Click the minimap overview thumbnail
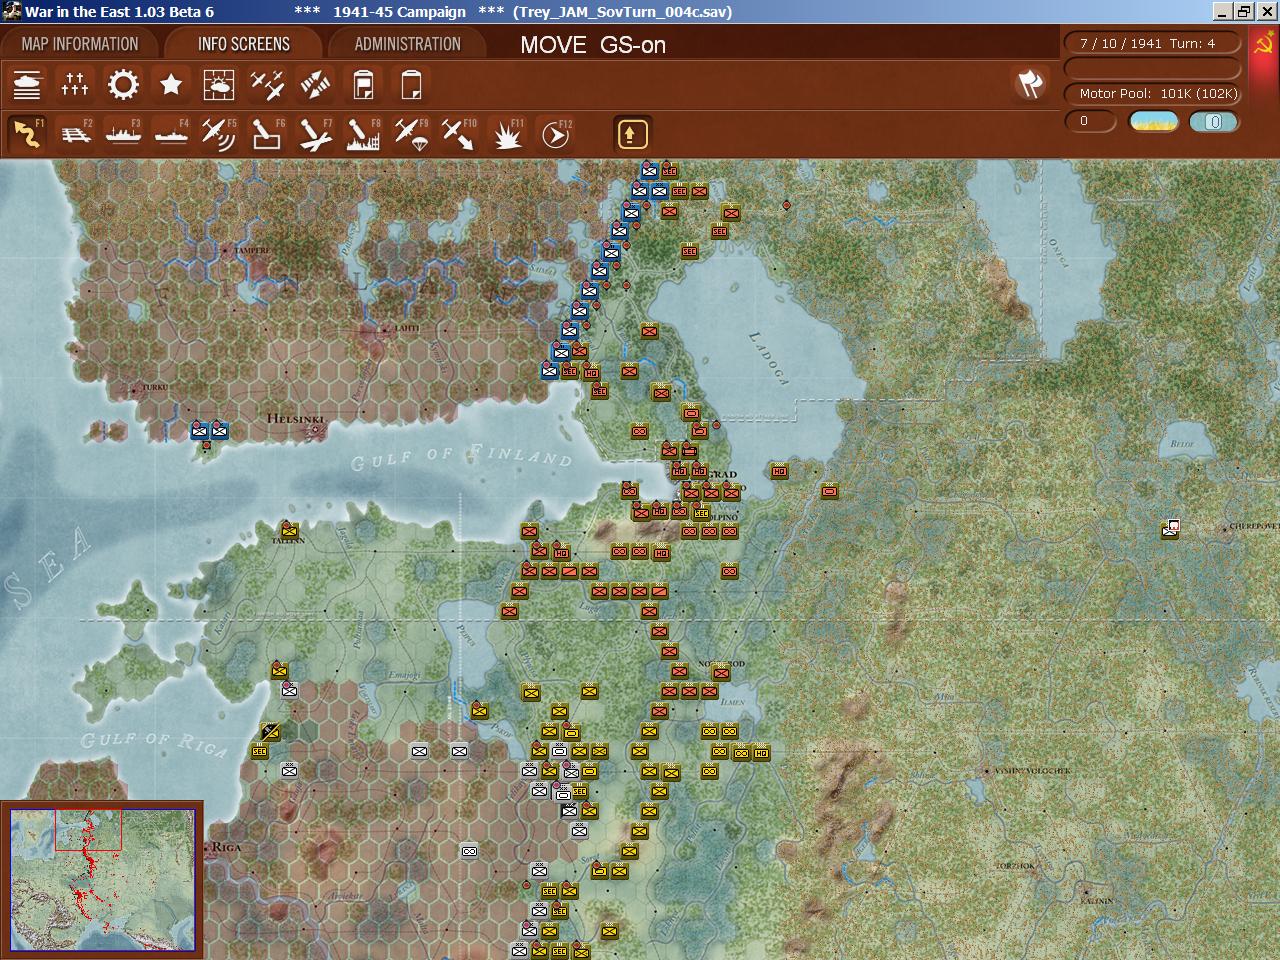Image resolution: width=1280 pixels, height=960 pixels. [x=102, y=879]
